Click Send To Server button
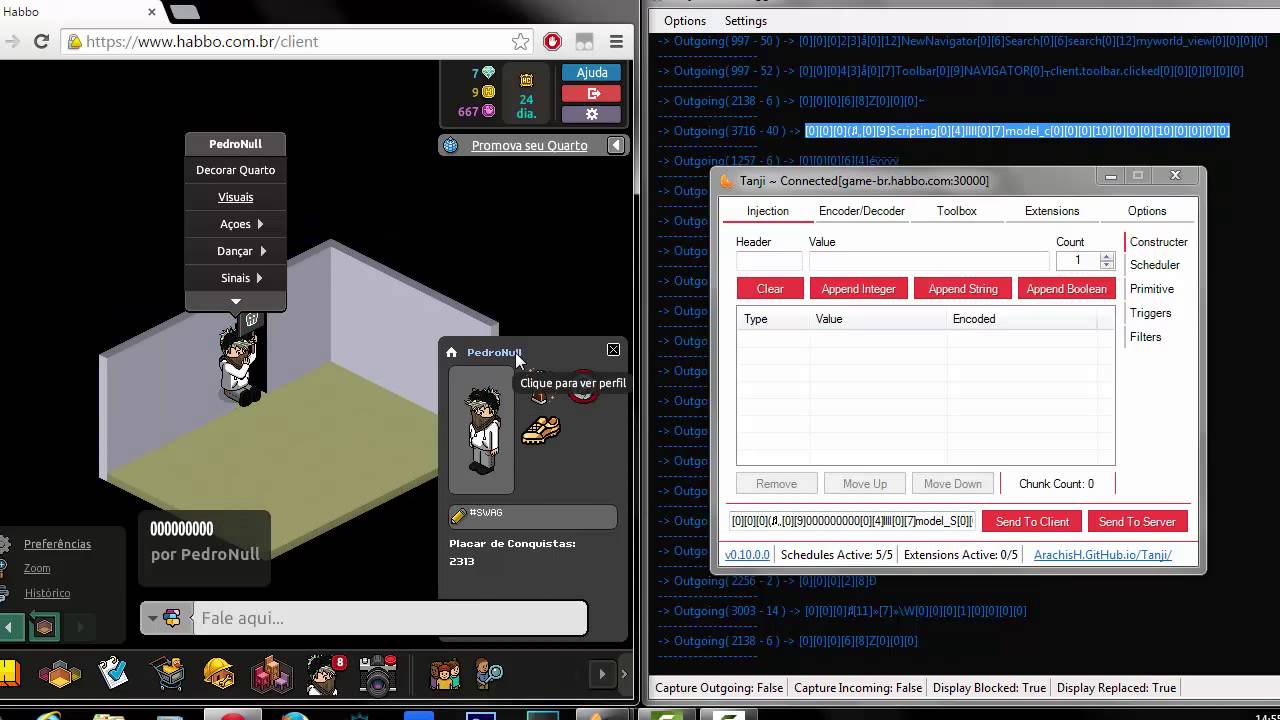This screenshot has height=720, width=1280. [1137, 522]
